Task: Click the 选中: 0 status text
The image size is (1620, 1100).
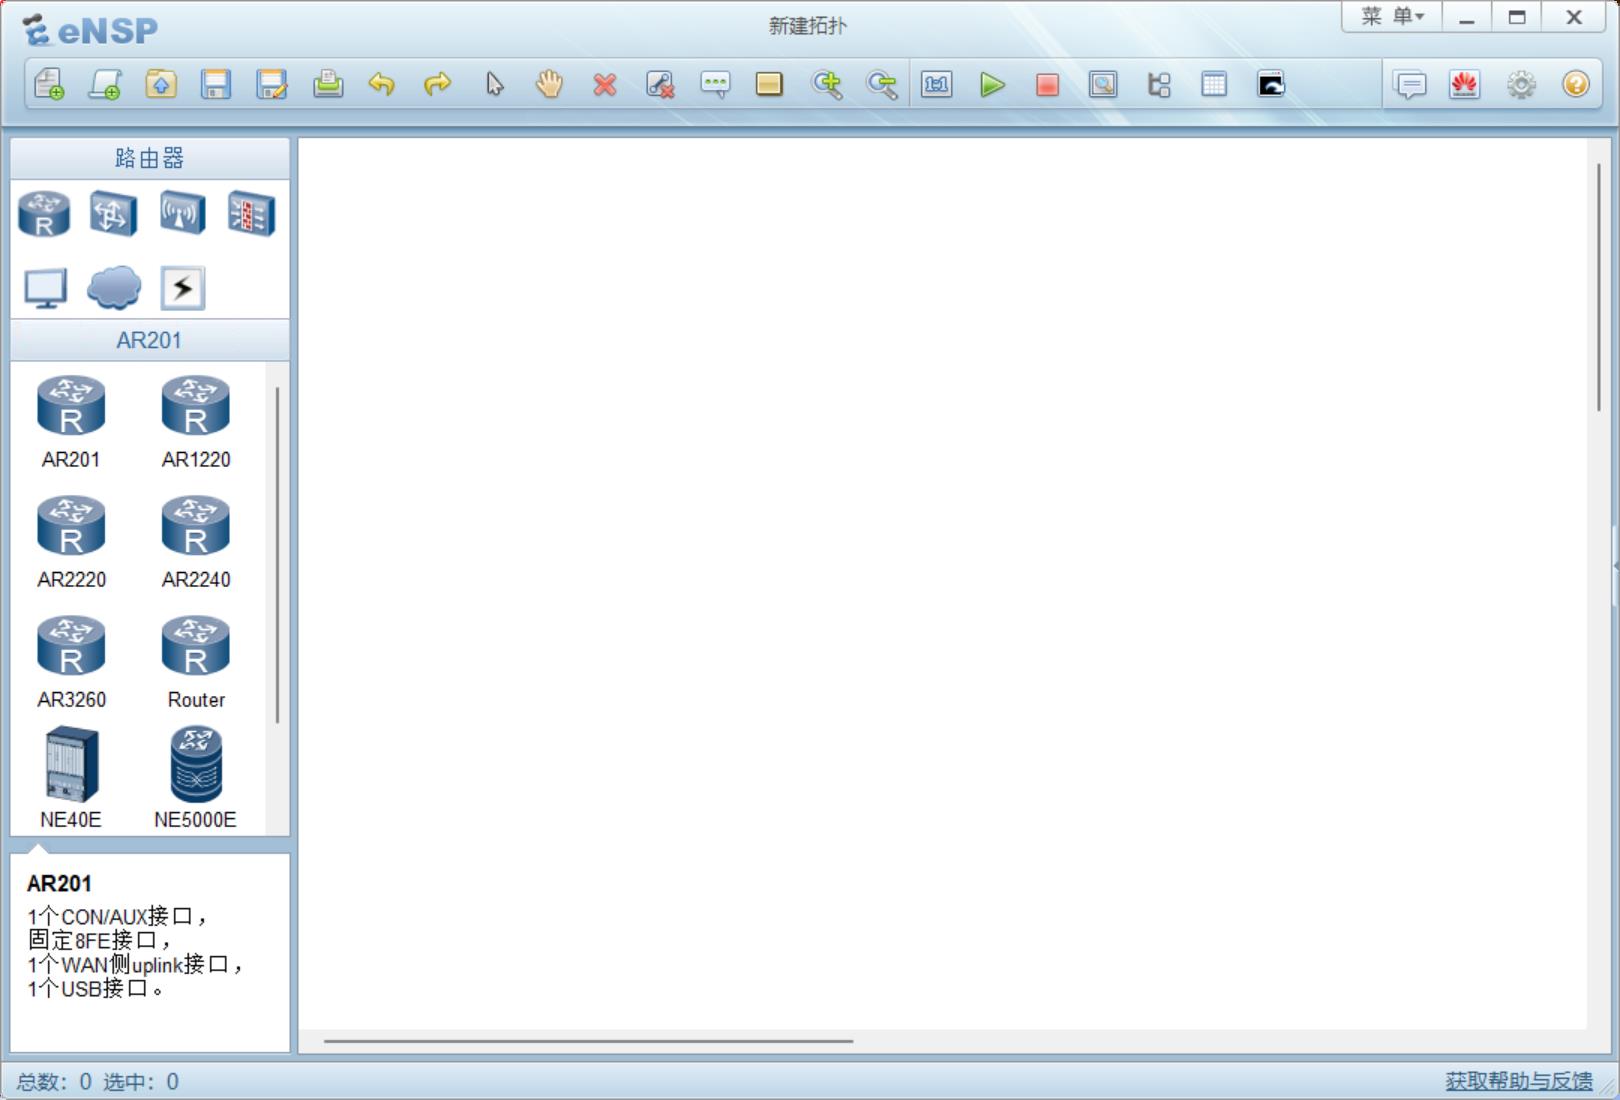Action: pyautogui.click(x=141, y=1082)
